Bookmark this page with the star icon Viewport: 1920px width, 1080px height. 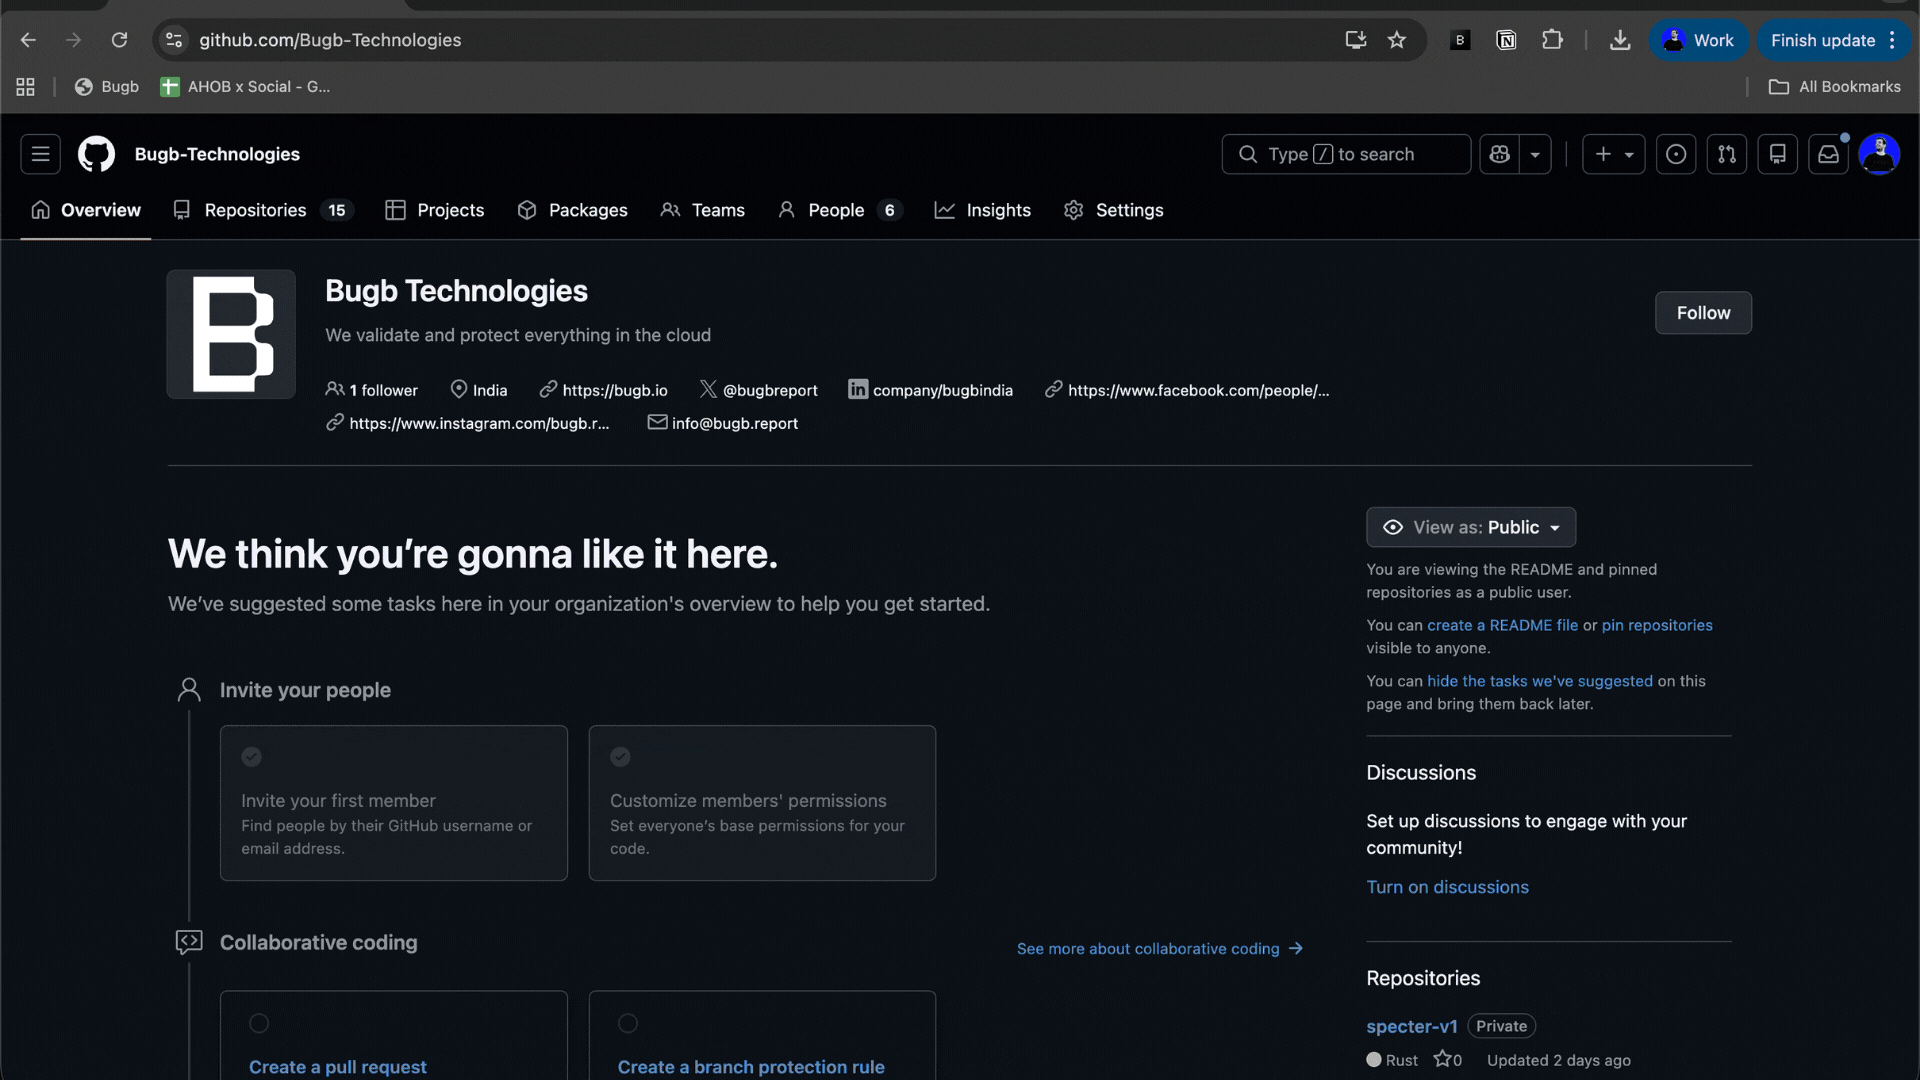[x=1397, y=40]
